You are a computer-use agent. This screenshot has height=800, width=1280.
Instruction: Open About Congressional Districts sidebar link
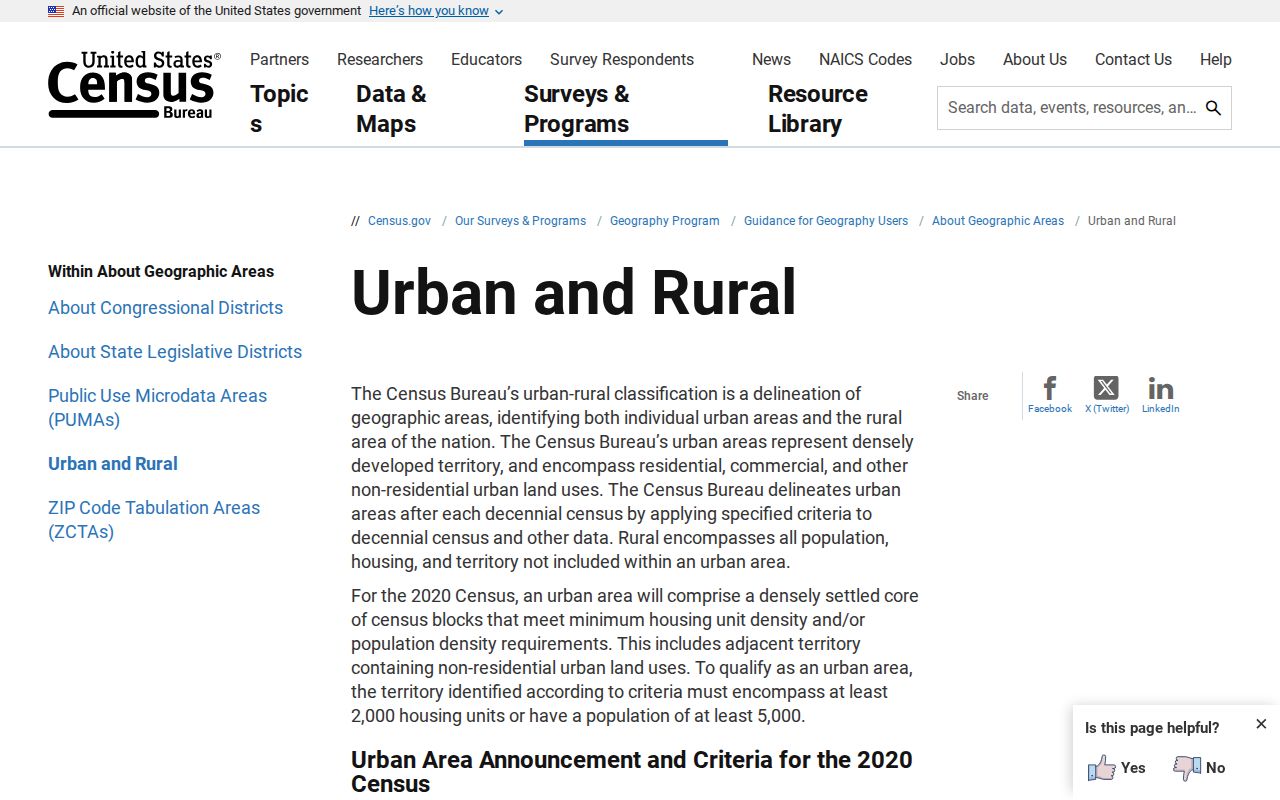coord(165,308)
